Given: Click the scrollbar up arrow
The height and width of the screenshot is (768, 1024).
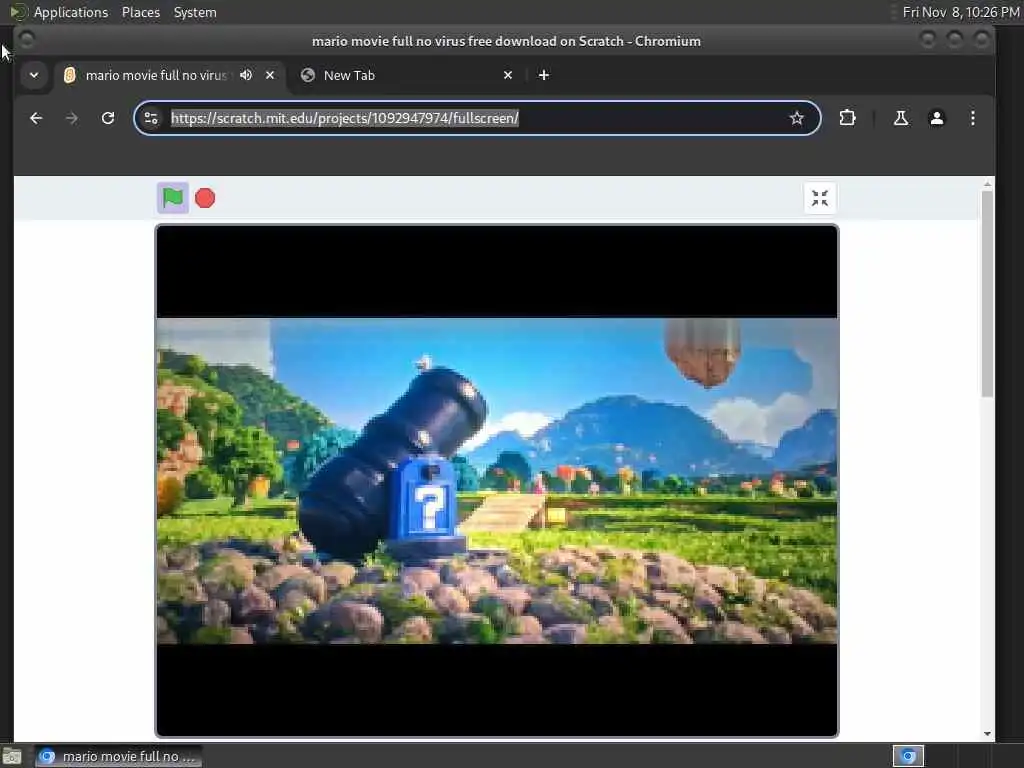Looking at the screenshot, I should [x=987, y=184].
